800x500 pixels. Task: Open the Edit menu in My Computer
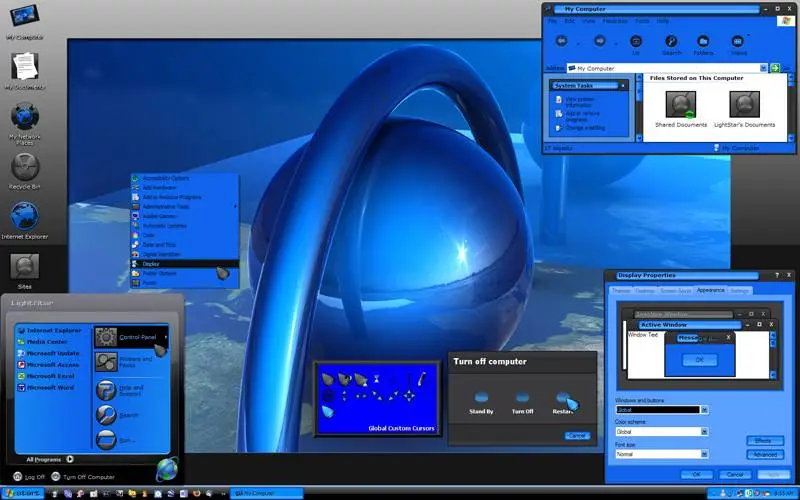pos(569,21)
